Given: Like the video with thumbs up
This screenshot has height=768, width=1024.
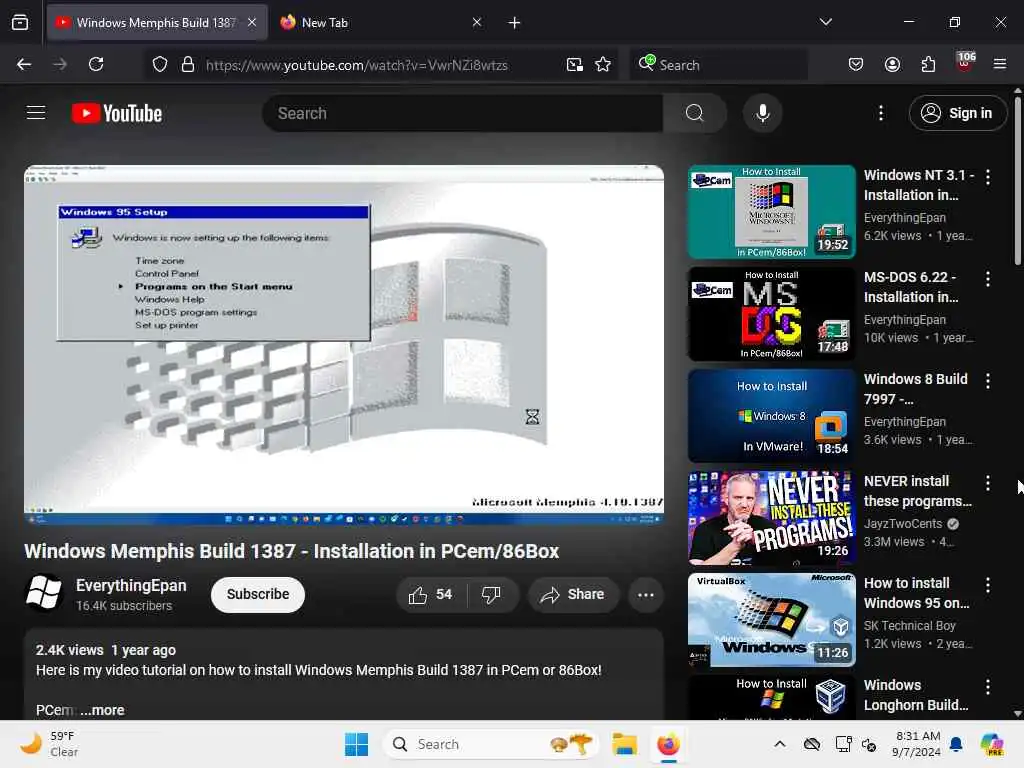Looking at the screenshot, I should click(x=431, y=594).
